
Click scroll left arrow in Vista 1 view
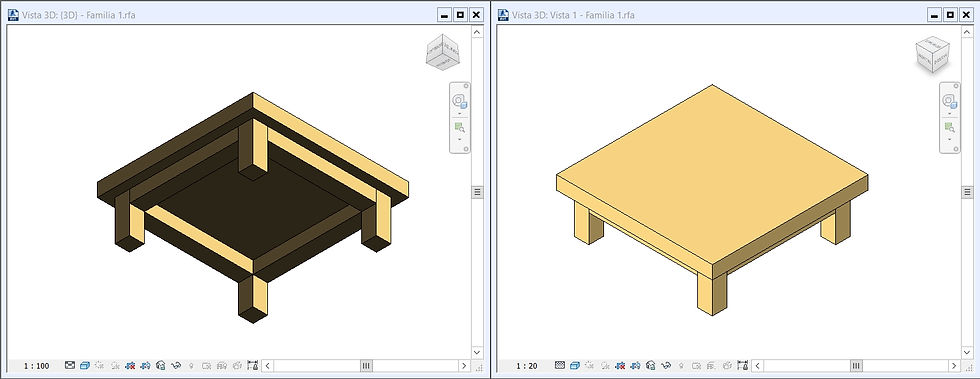point(758,366)
